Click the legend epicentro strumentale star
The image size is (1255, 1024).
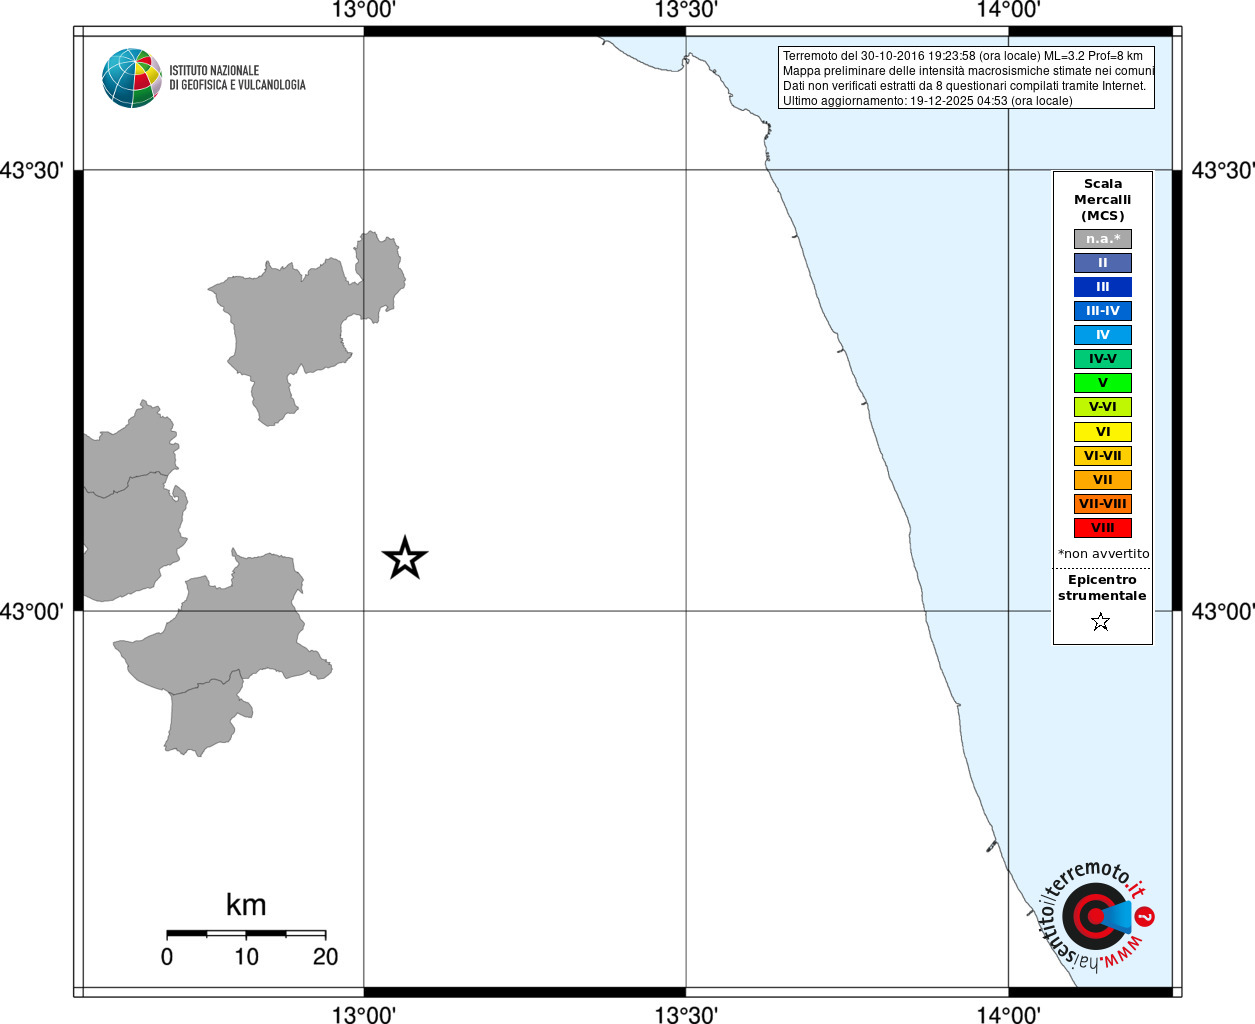point(1101,622)
